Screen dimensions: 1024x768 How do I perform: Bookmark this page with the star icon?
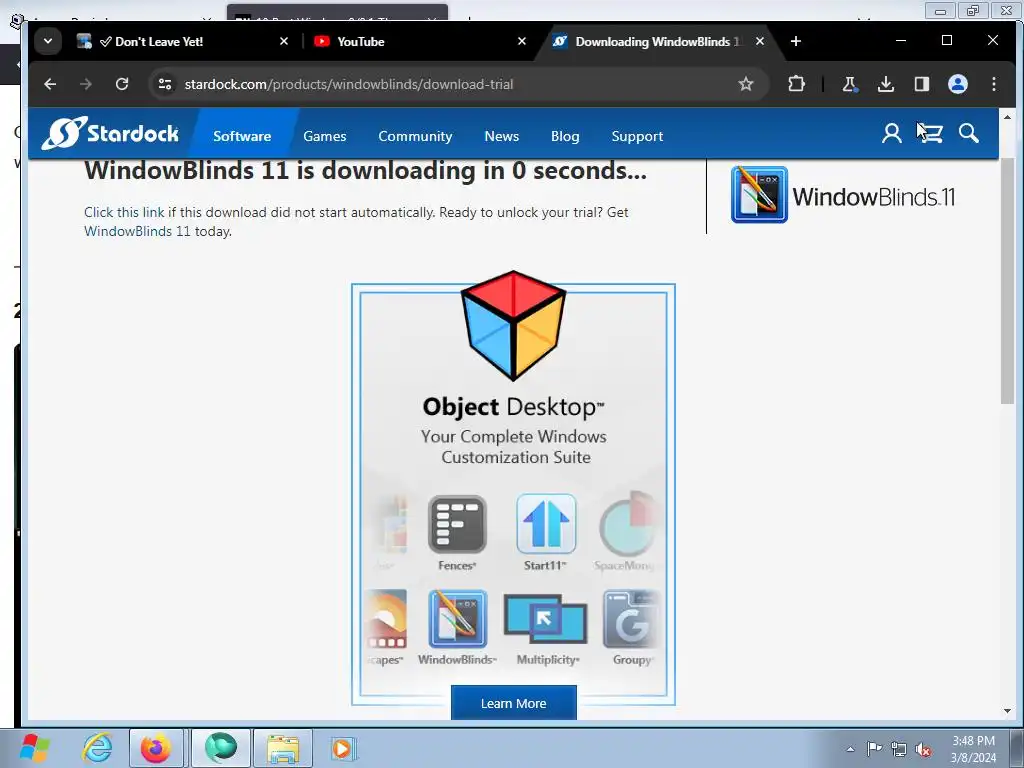point(746,84)
